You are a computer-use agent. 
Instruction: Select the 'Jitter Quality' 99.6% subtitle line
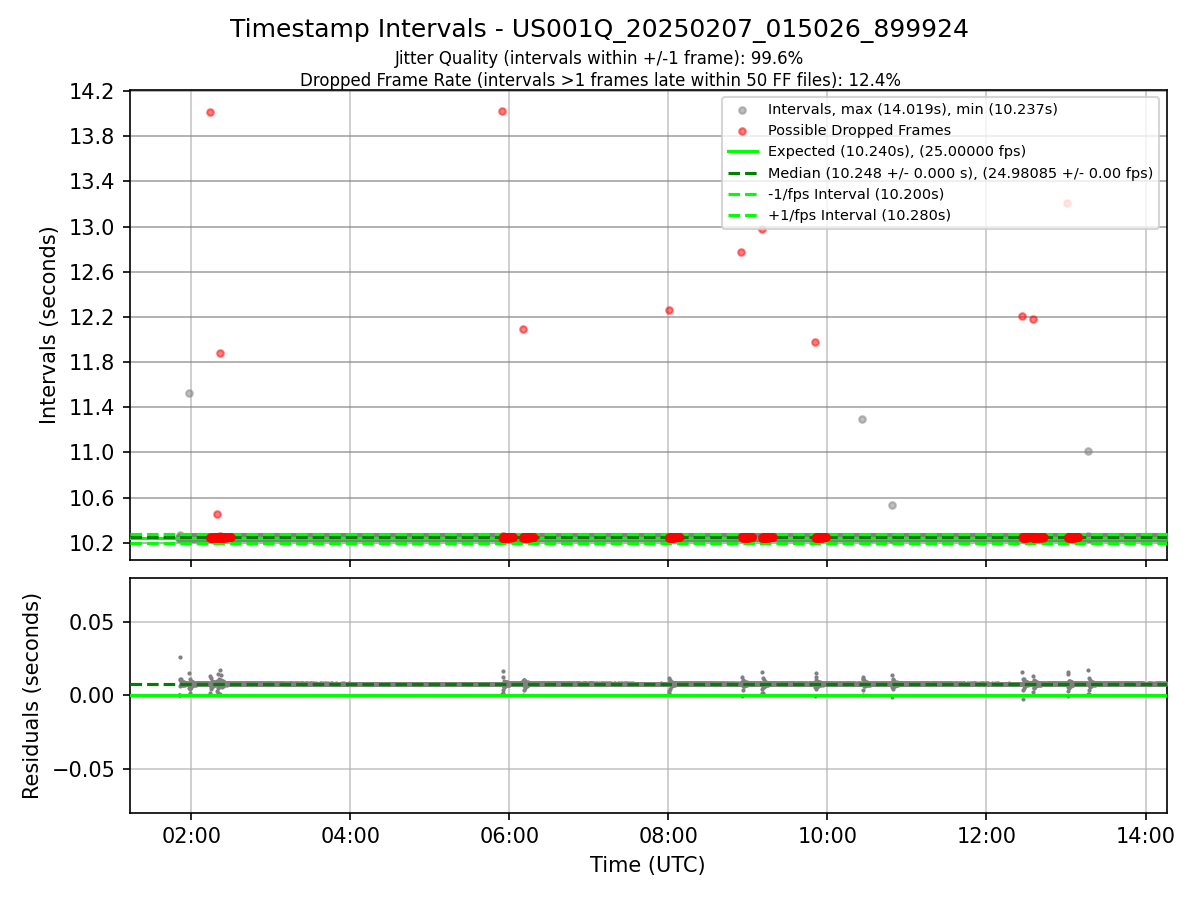599,58
